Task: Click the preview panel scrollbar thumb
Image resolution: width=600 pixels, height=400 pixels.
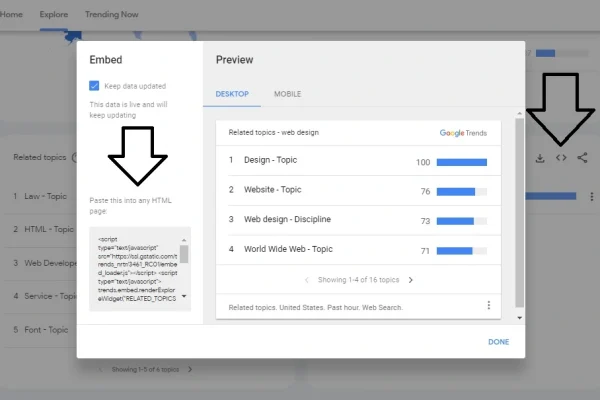Action: tap(519, 212)
